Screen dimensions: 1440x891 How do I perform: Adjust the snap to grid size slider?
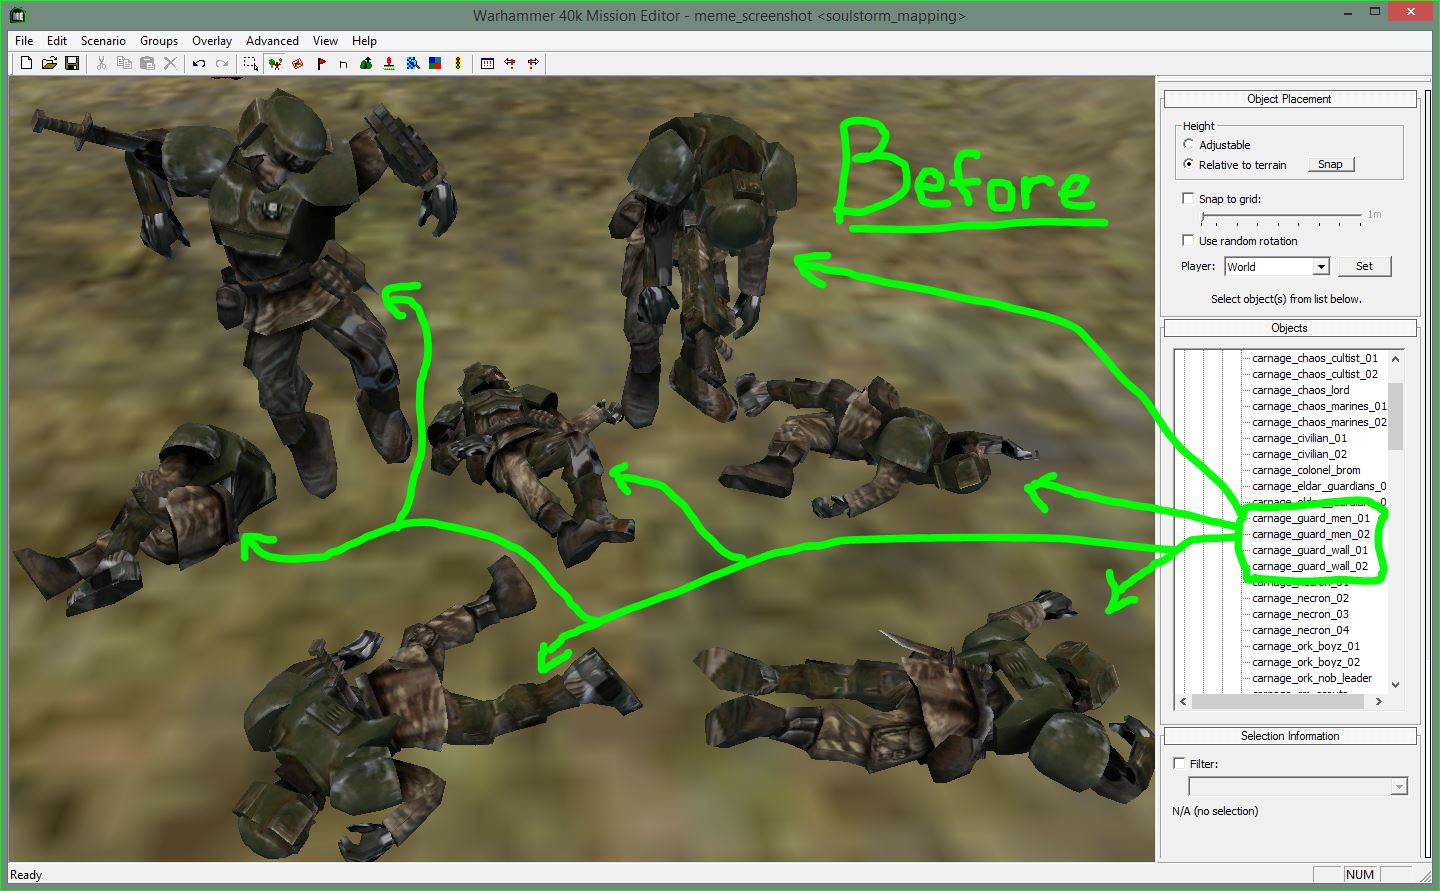tap(1281, 218)
